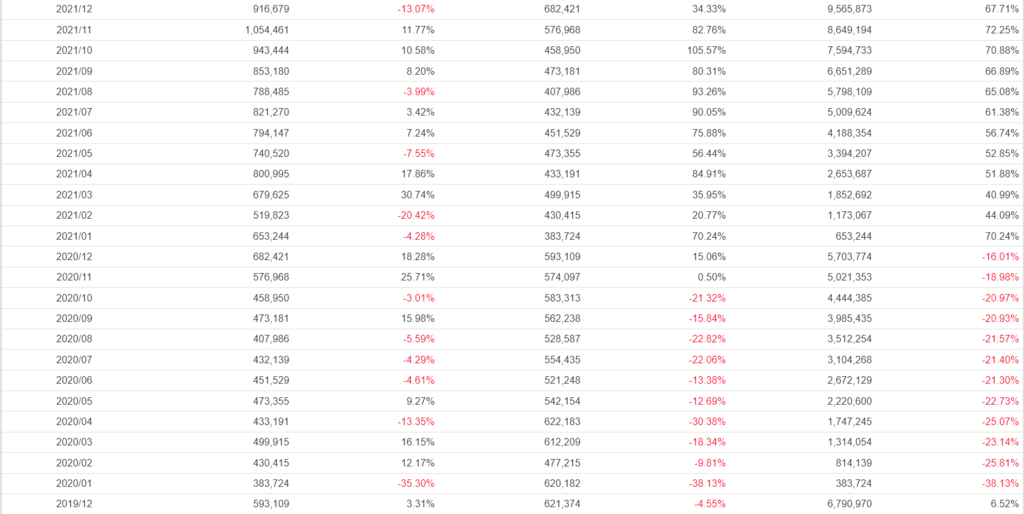1024x514 pixels.
Task: Click the 1,314,054 cumulative for 2020/03
Action: coord(850,442)
